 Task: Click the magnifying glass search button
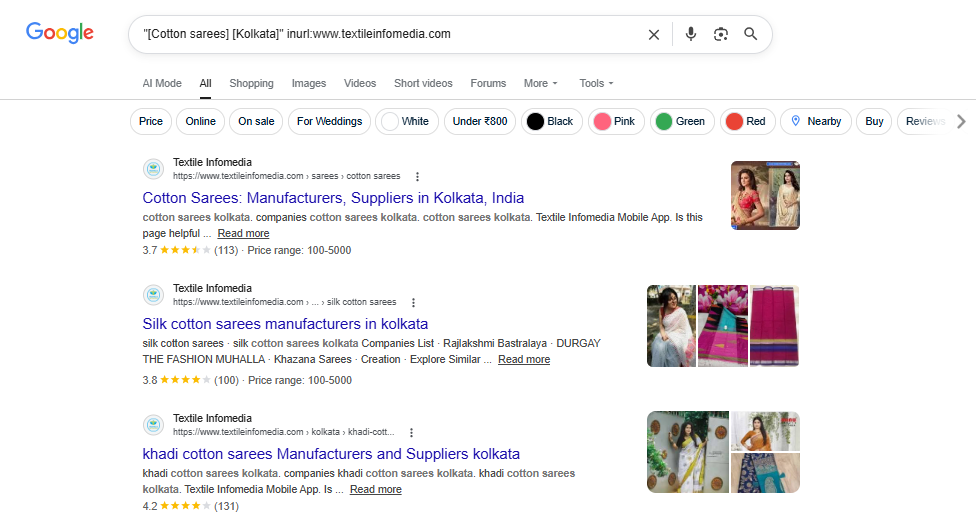750,34
